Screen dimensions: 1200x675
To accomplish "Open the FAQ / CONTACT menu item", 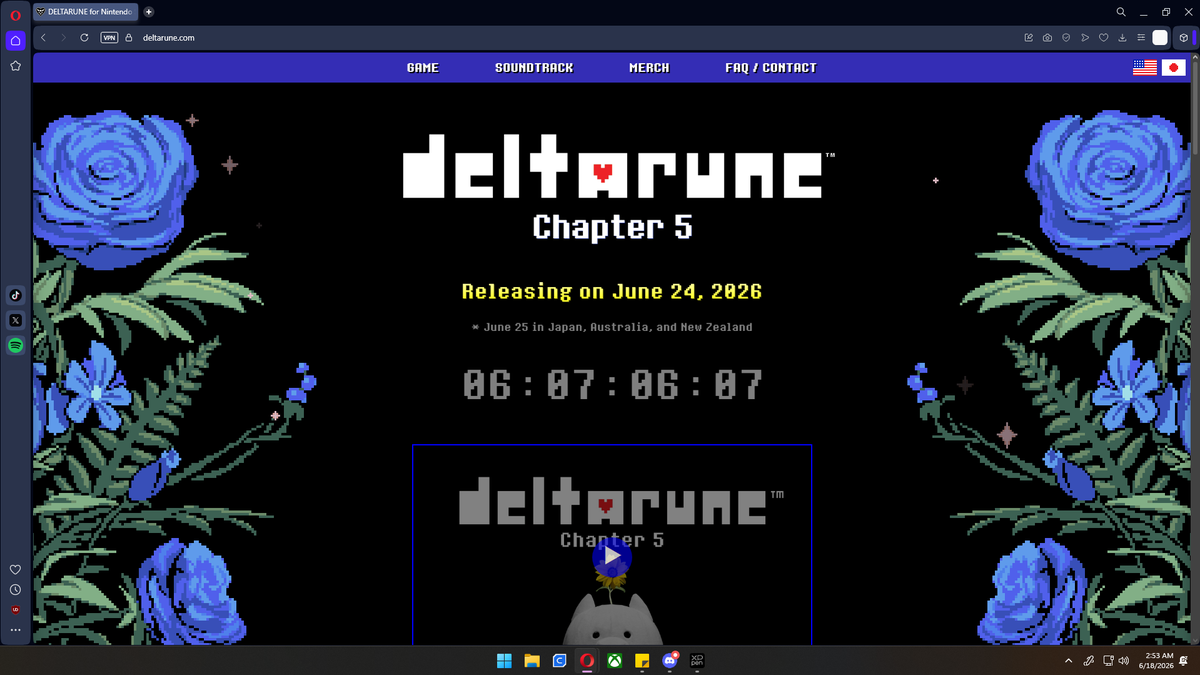I will 771,68.
